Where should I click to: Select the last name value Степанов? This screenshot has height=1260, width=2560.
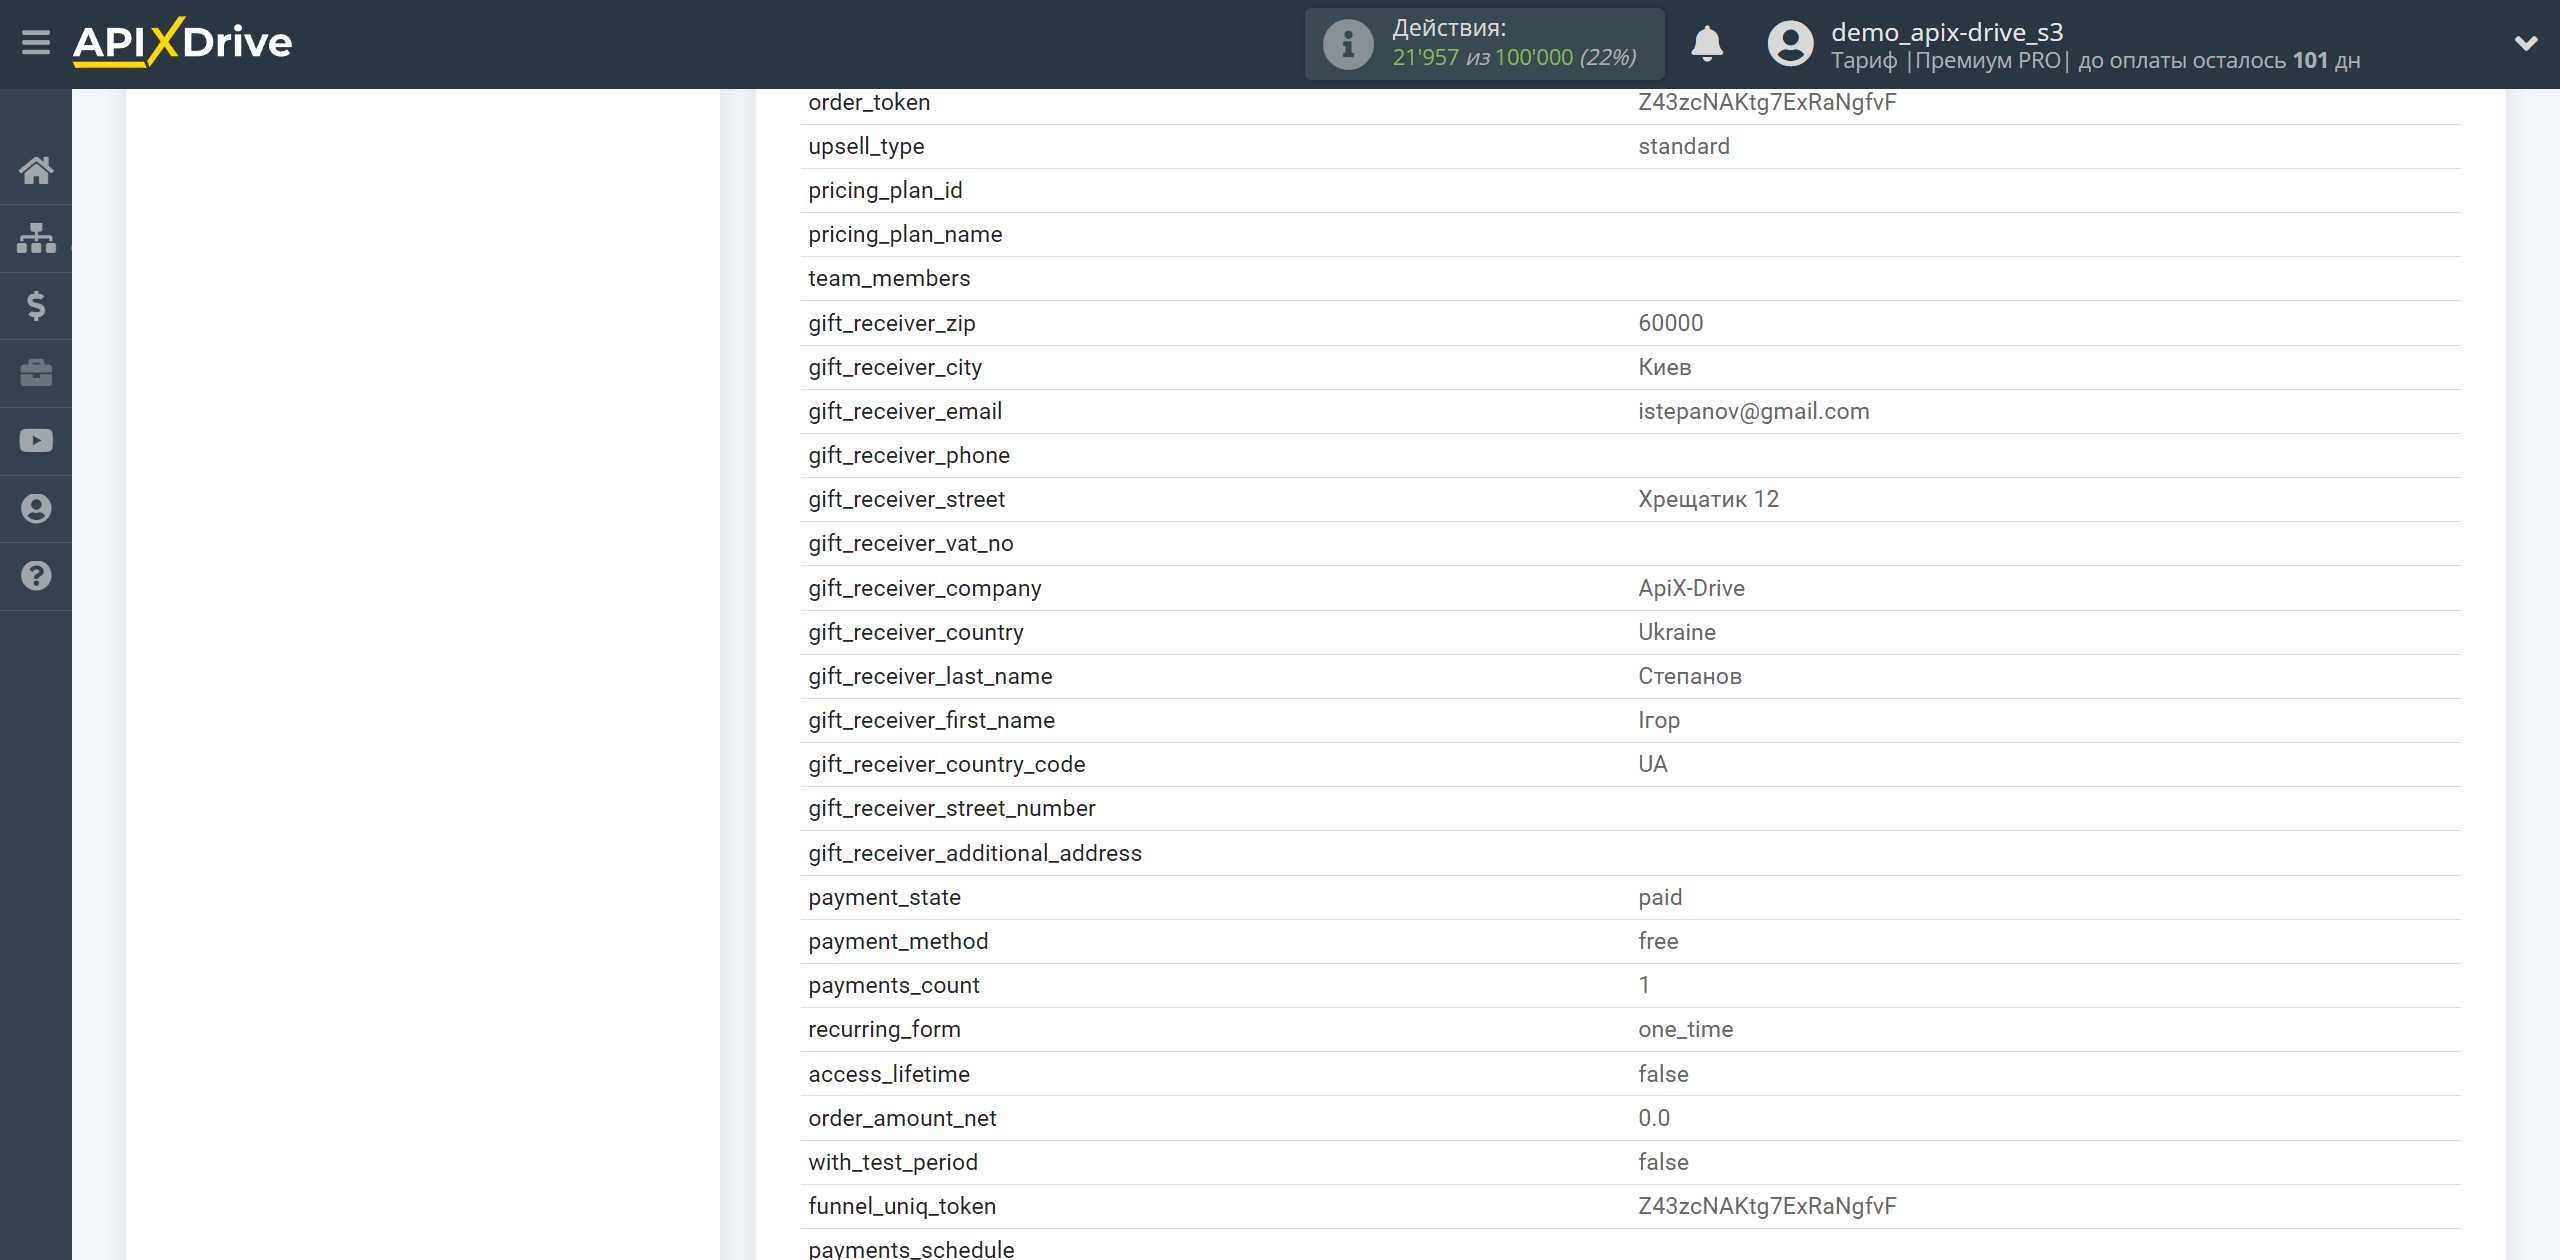(x=1689, y=676)
